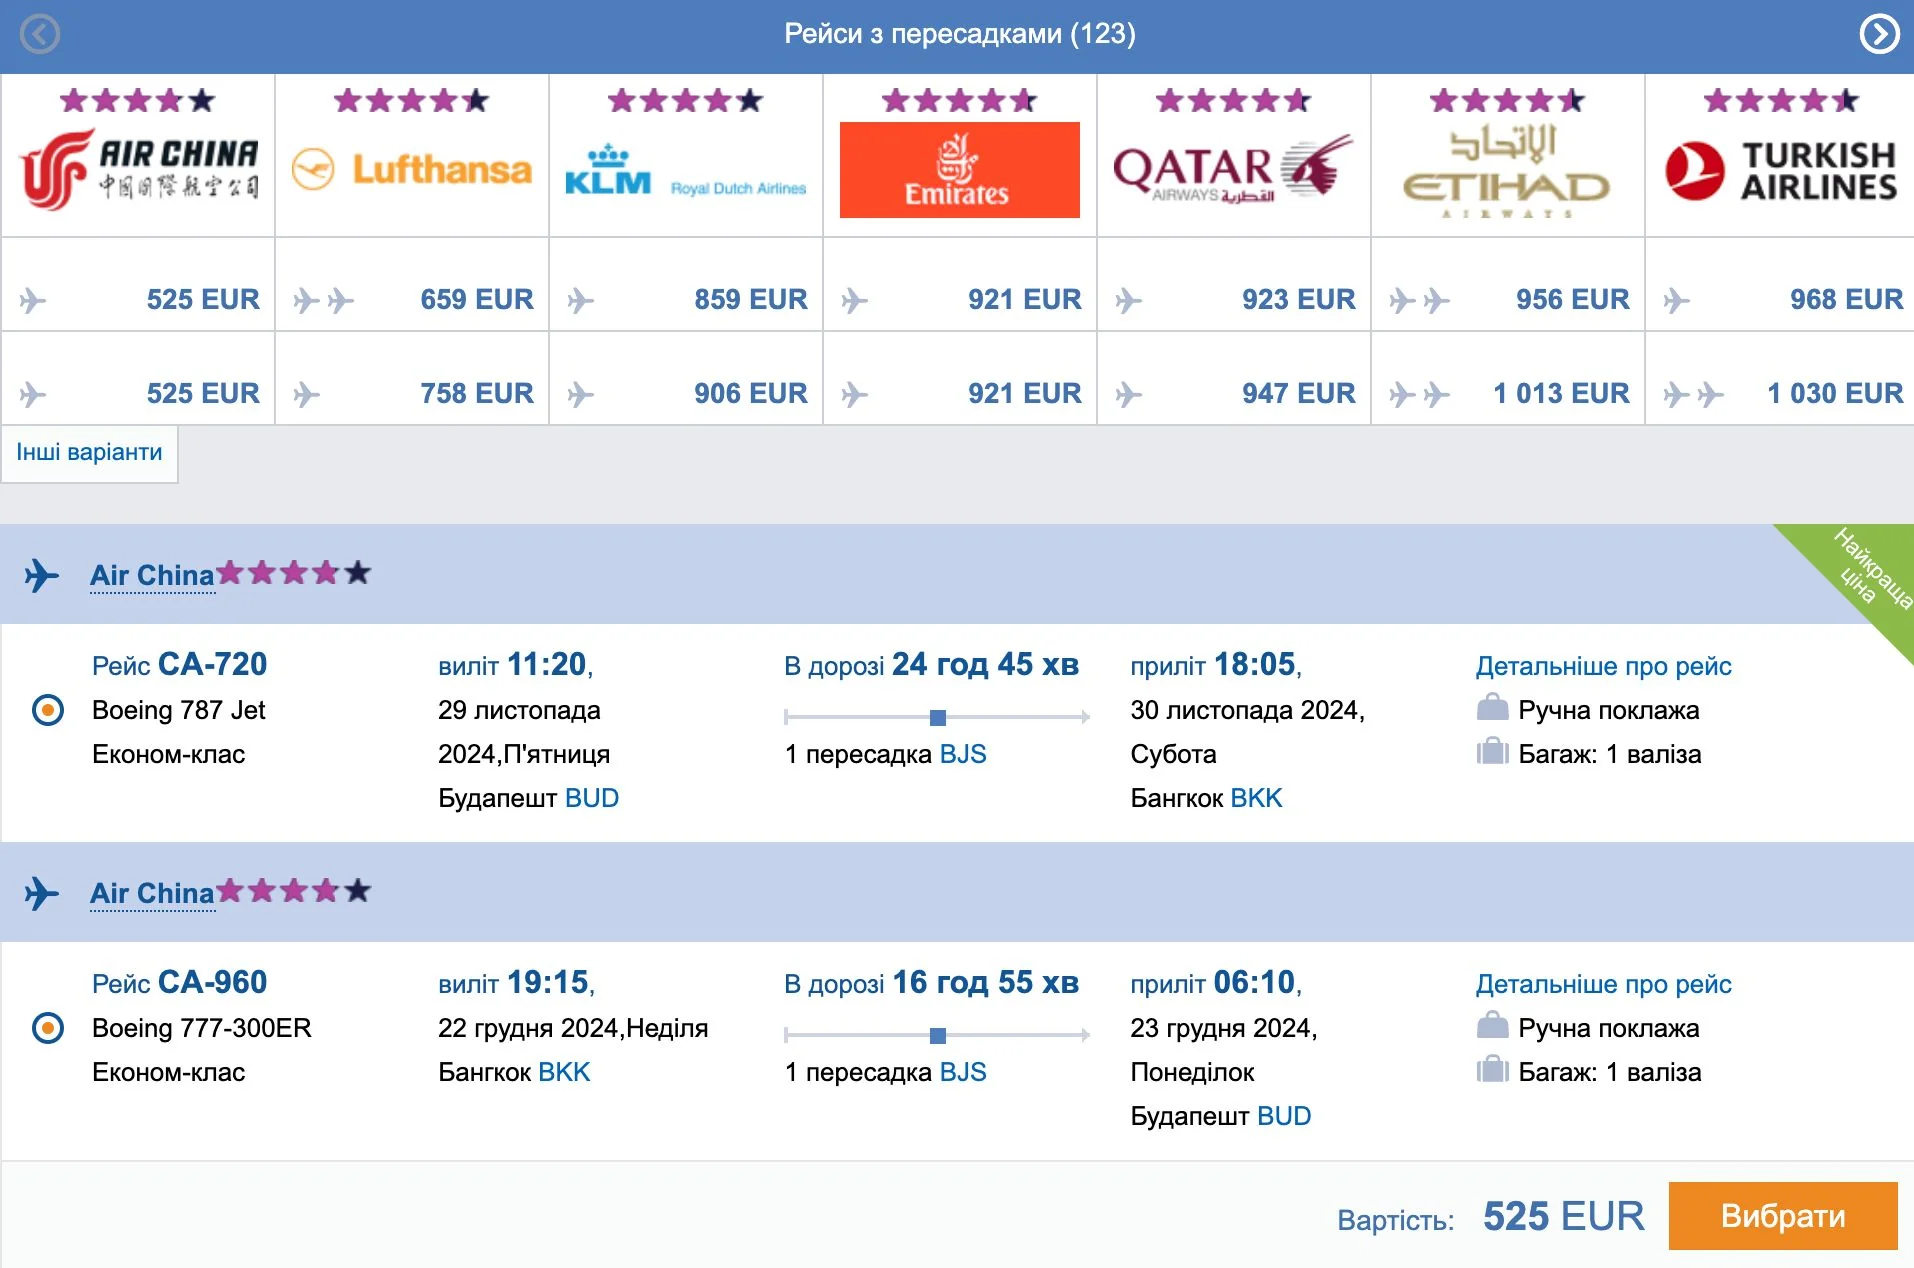The width and height of the screenshot is (1914, 1268).
Task: Click the layover marker on CA-720 route line
Action: [938, 717]
